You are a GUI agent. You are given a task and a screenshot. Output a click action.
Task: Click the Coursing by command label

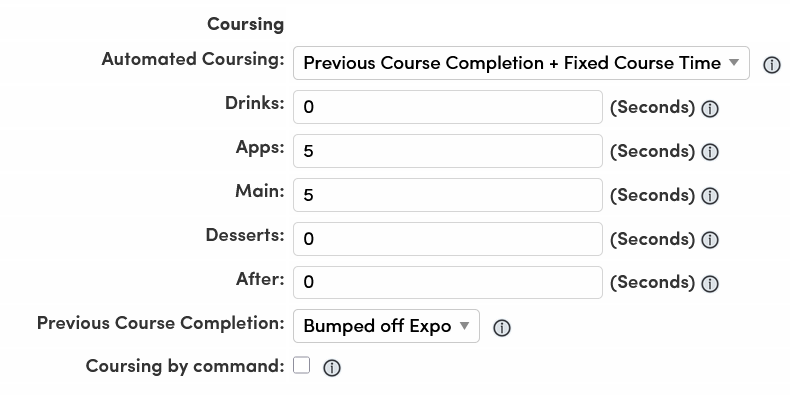[185, 366]
